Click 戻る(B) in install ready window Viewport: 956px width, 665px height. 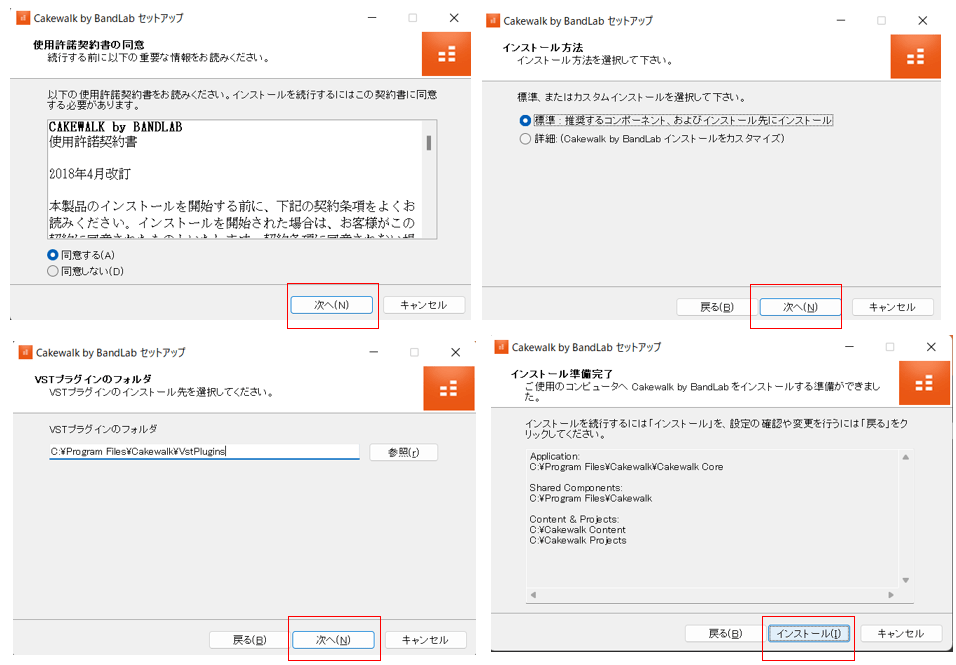click(725, 634)
